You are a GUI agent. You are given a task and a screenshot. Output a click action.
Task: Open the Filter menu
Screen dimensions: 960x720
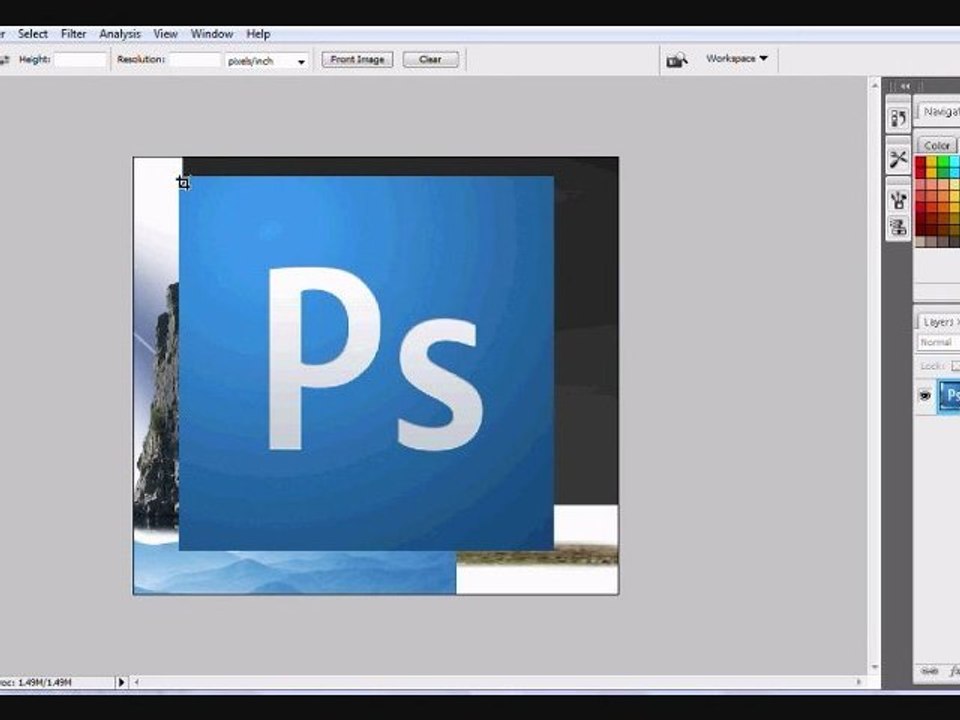(x=73, y=34)
